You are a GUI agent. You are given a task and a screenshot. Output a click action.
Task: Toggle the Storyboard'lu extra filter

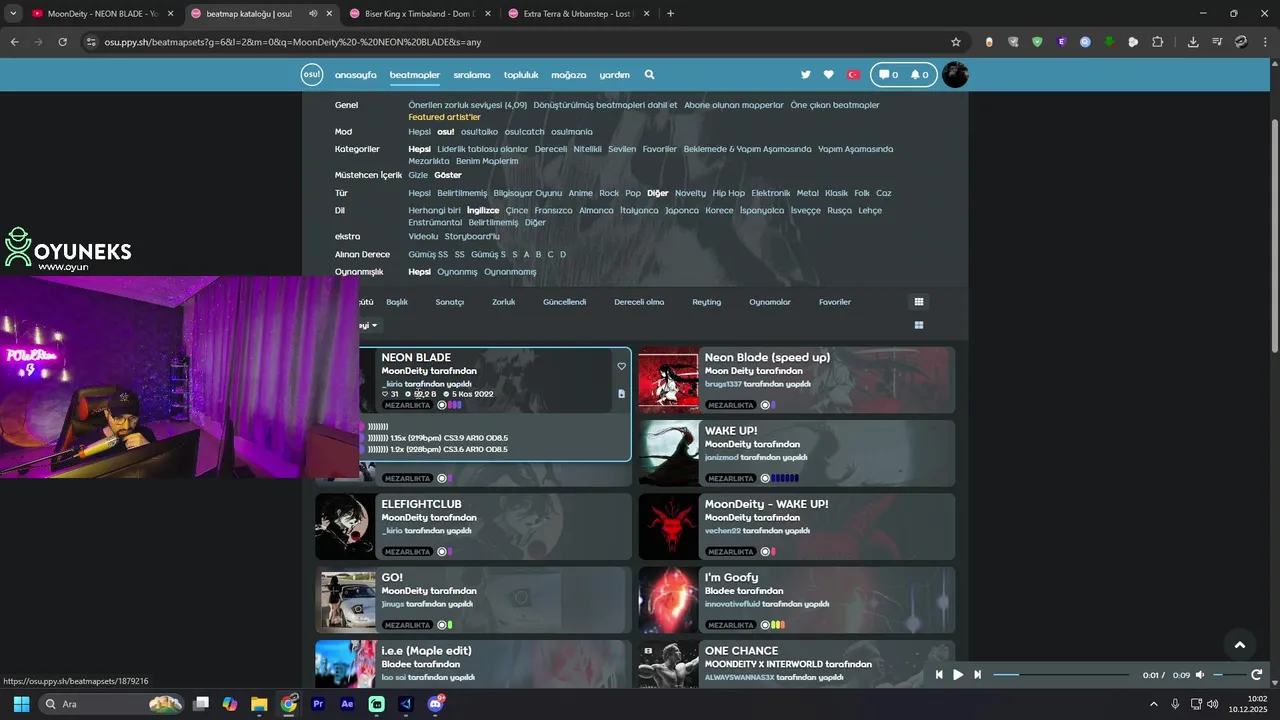coord(472,237)
